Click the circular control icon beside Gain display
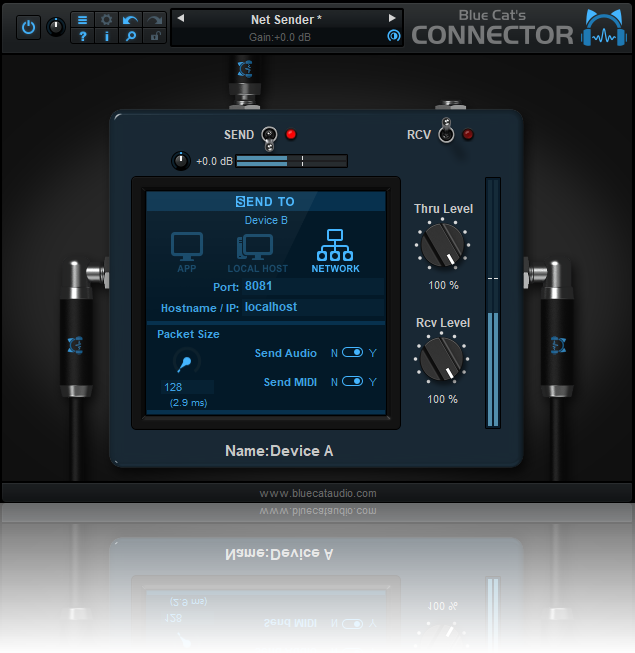Screen dimensions: 635x653 393,36
